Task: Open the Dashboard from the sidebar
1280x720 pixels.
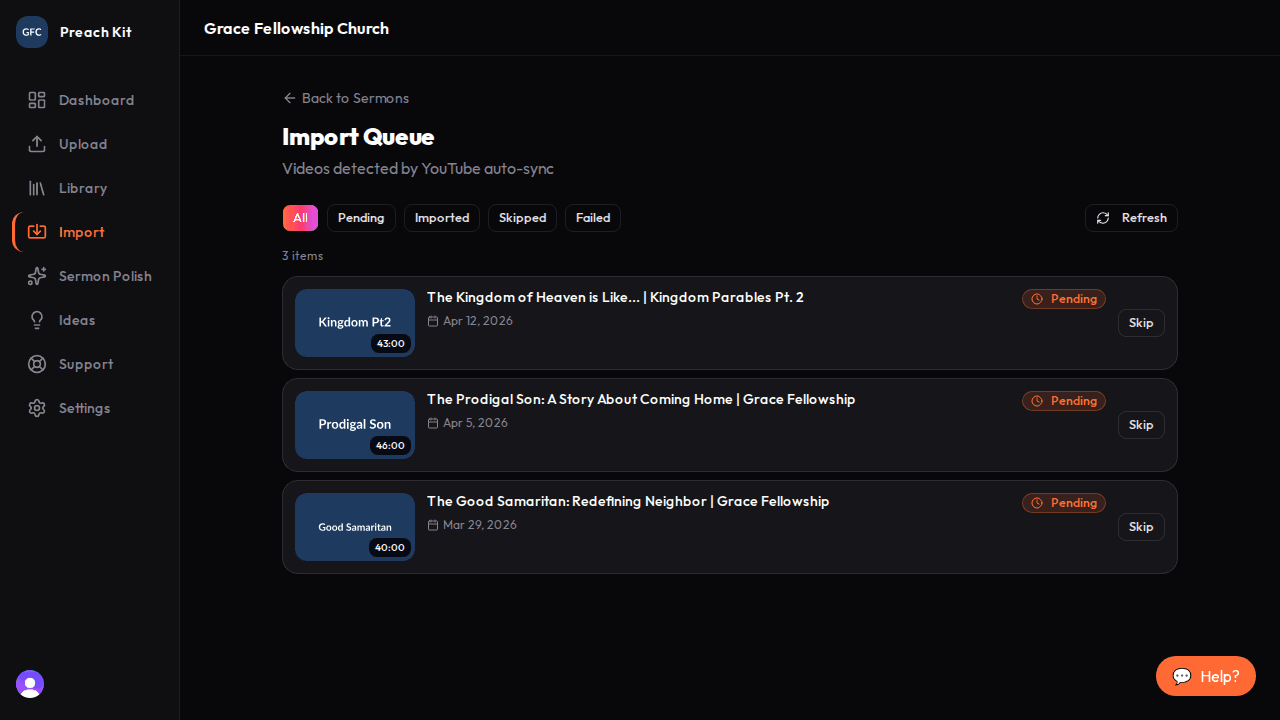Action: pos(37,100)
